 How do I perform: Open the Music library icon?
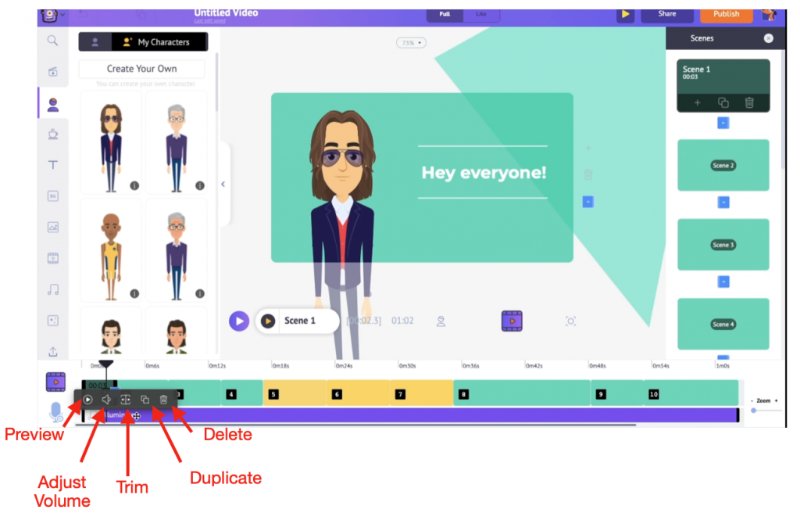pyautogui.click(x=53, y=289)
